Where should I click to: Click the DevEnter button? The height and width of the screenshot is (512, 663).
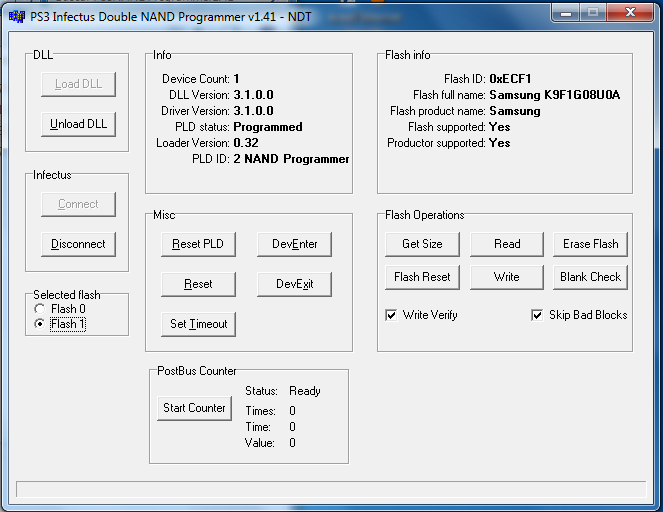coord(294,244)
